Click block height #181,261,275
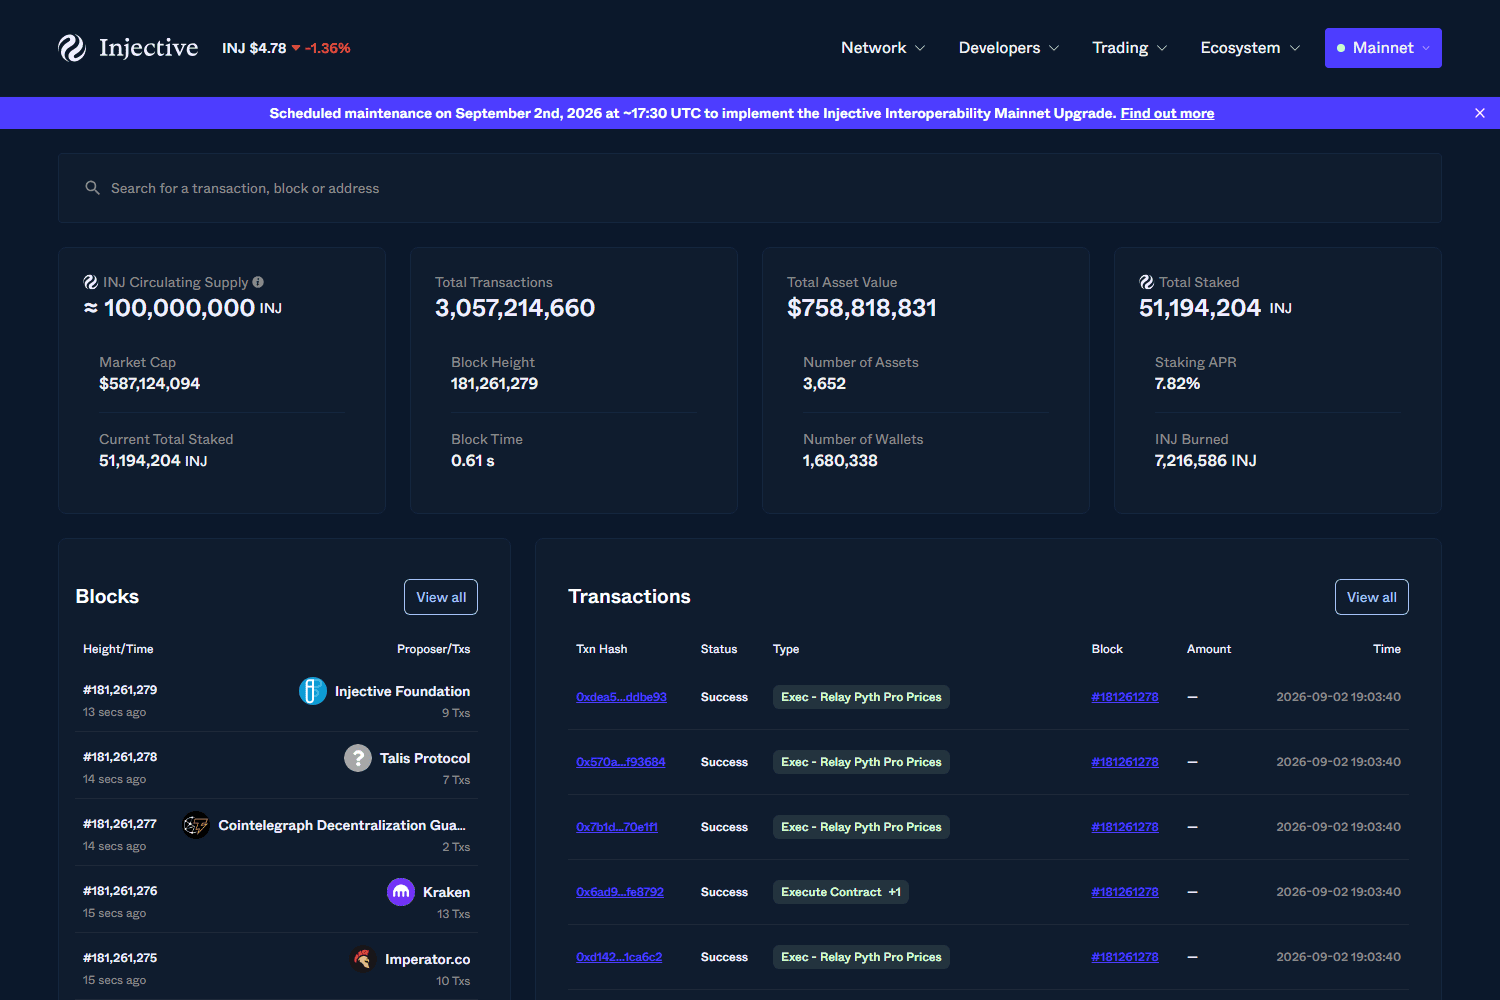1500x1000 pixels. (120, 958)
